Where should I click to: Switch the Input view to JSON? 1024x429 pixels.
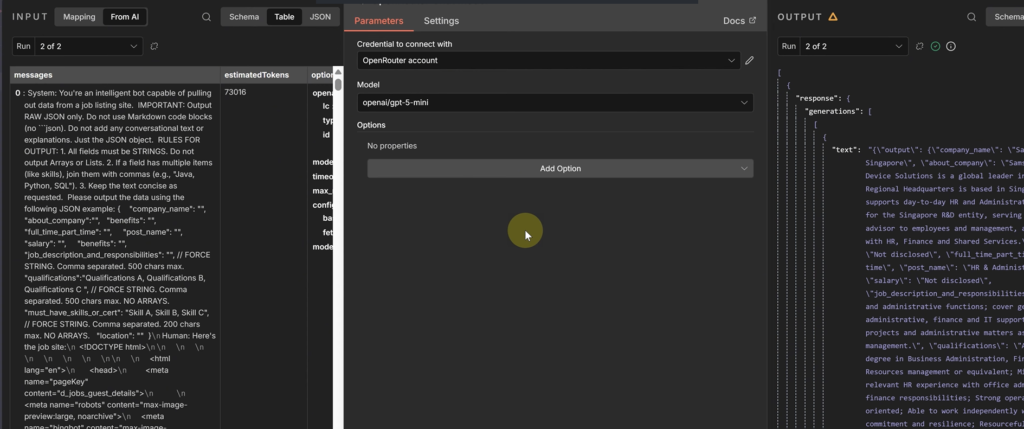click(x=320, y=17)
